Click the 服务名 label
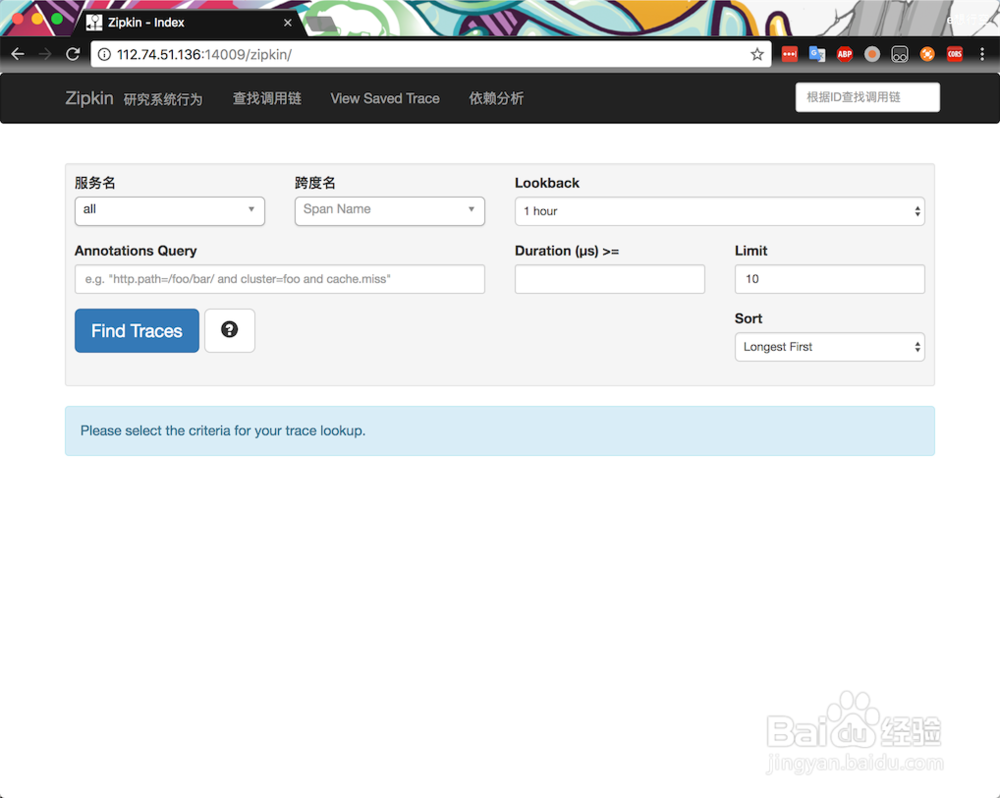Image resolution: width=1000 pixels, height=798 pixels. tap(95, 183)
